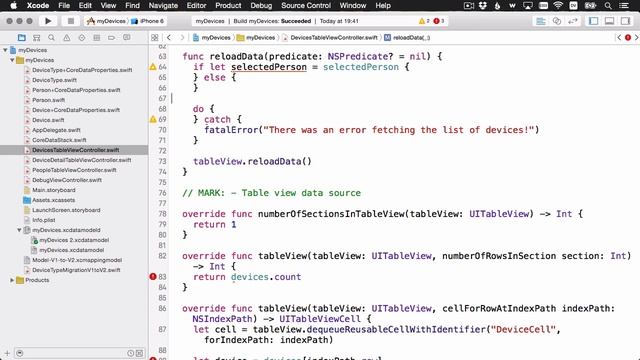Open the Debug navigator tab
Image resolution: width=640 pixels, height=360 pixels.
coord(97,38)
